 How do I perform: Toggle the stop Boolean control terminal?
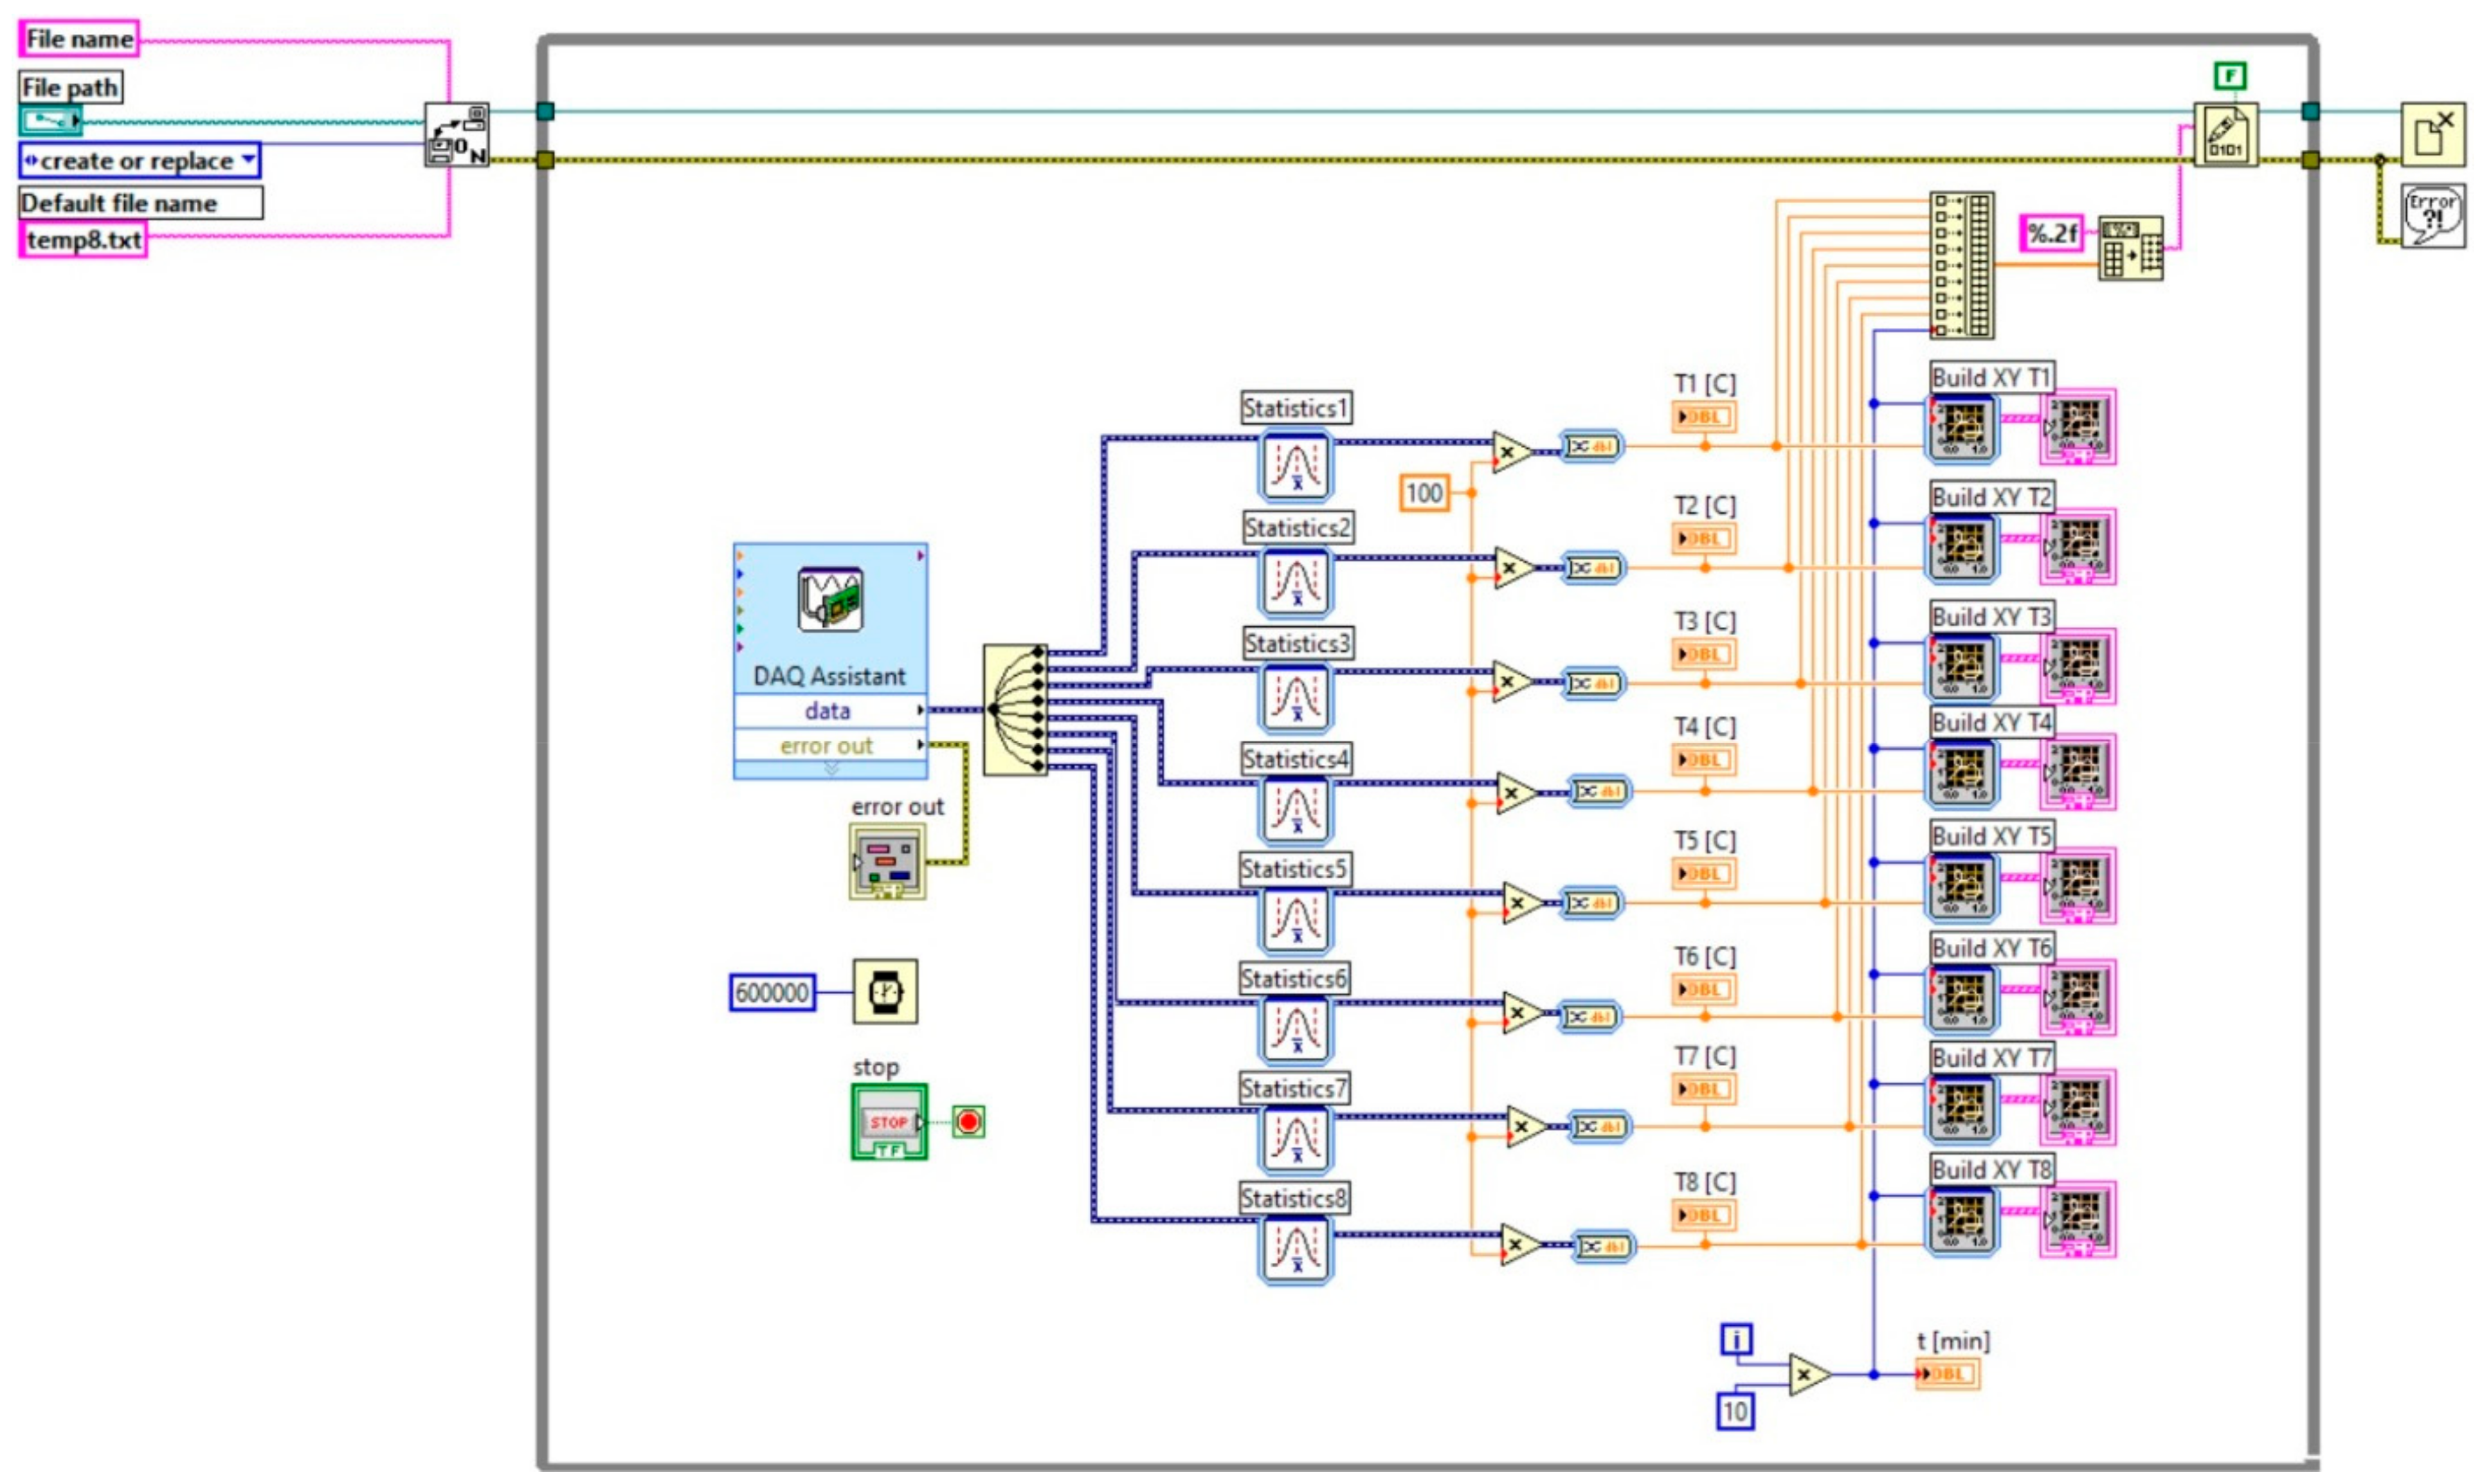(889, 1123)
